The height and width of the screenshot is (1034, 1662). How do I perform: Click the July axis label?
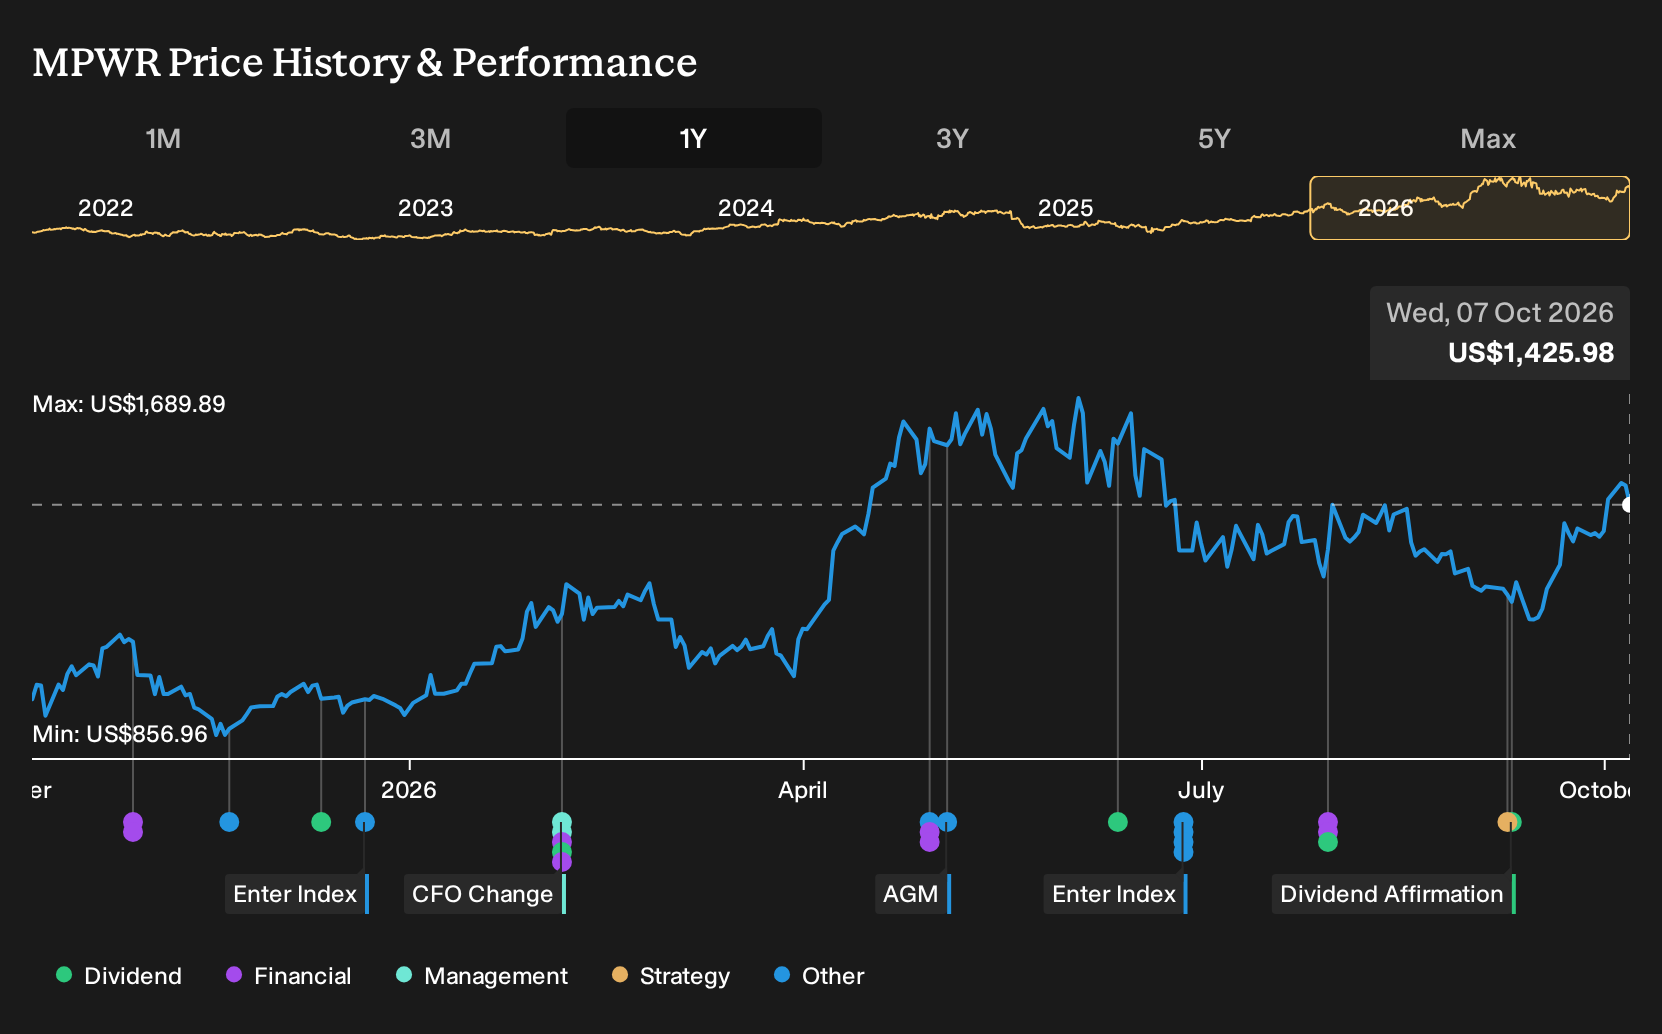(1201, 790)
